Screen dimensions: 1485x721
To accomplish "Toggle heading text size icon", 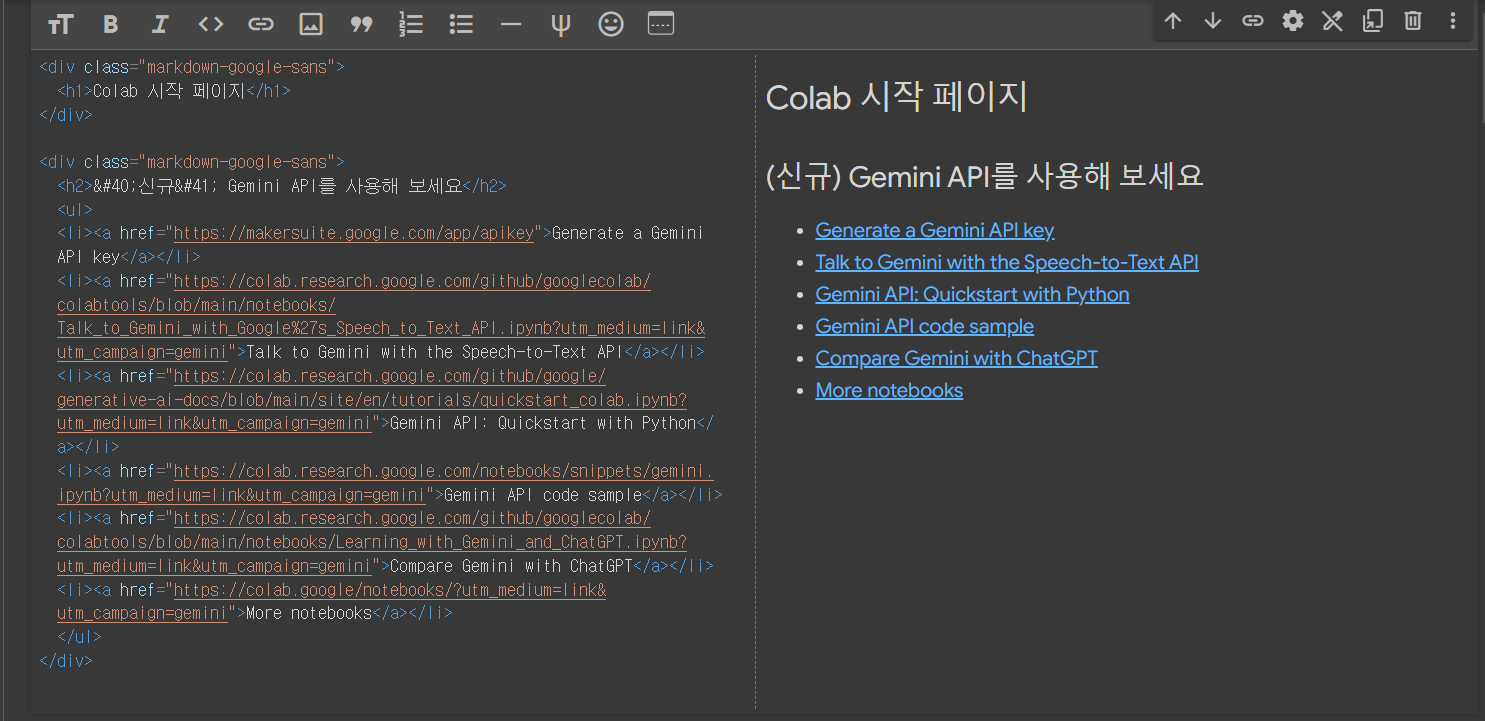I will (61, 24).
